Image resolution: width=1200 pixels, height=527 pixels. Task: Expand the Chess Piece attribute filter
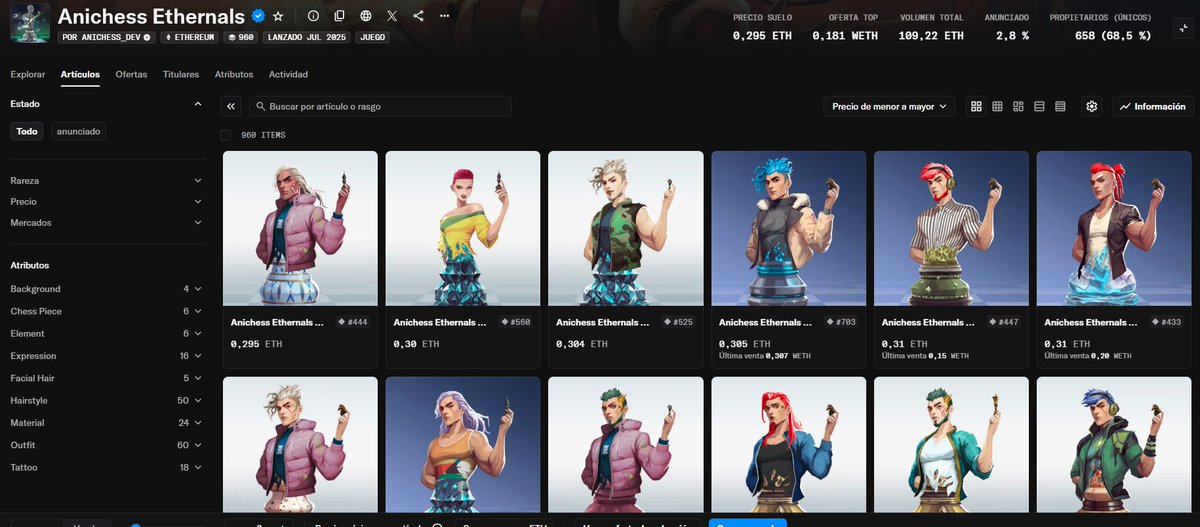(106, 311)
